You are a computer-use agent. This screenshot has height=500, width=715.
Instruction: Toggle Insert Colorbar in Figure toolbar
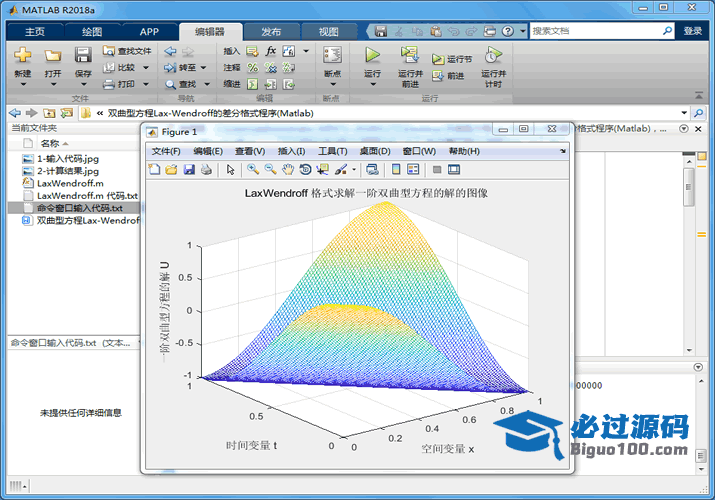(396, 170)
